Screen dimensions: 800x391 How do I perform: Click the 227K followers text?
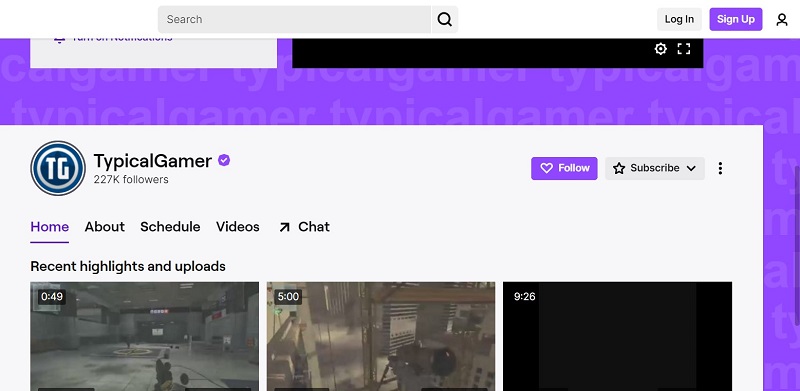click(x=131, y=180)
